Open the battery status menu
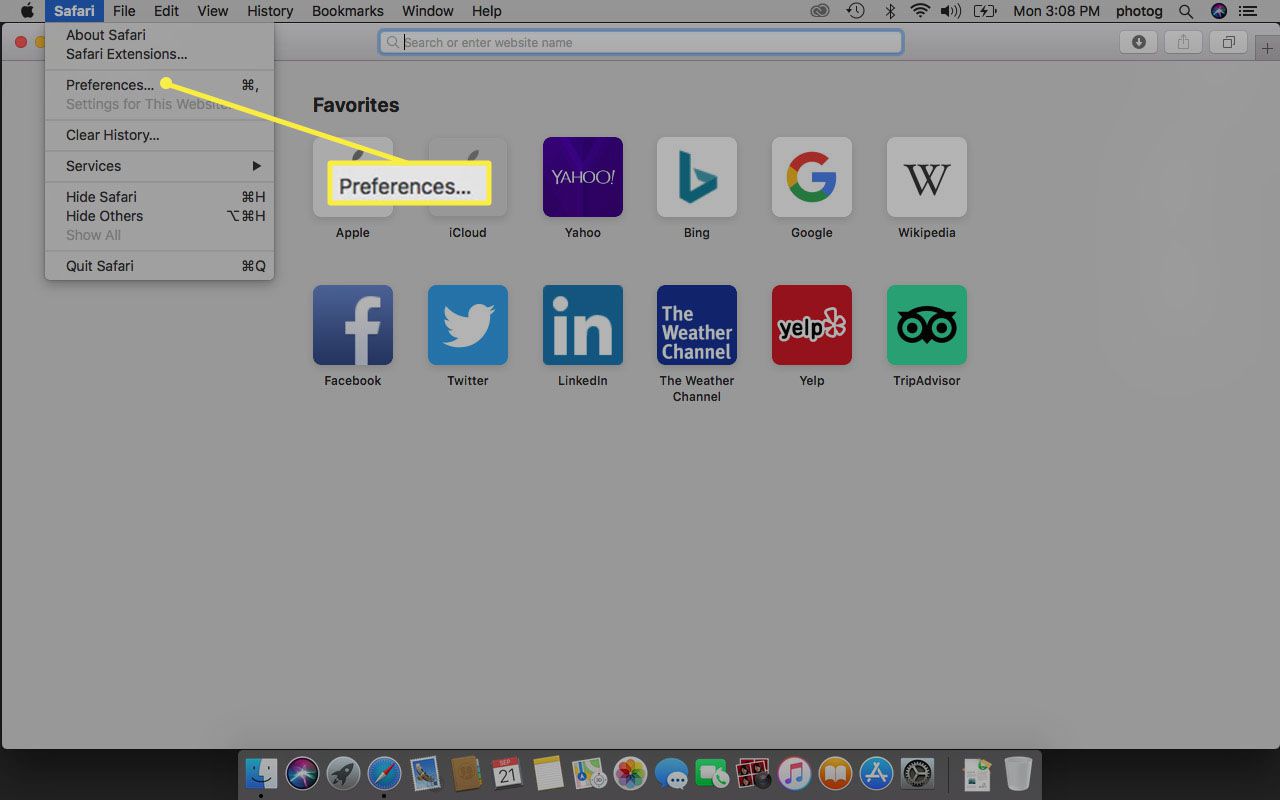 985,11
